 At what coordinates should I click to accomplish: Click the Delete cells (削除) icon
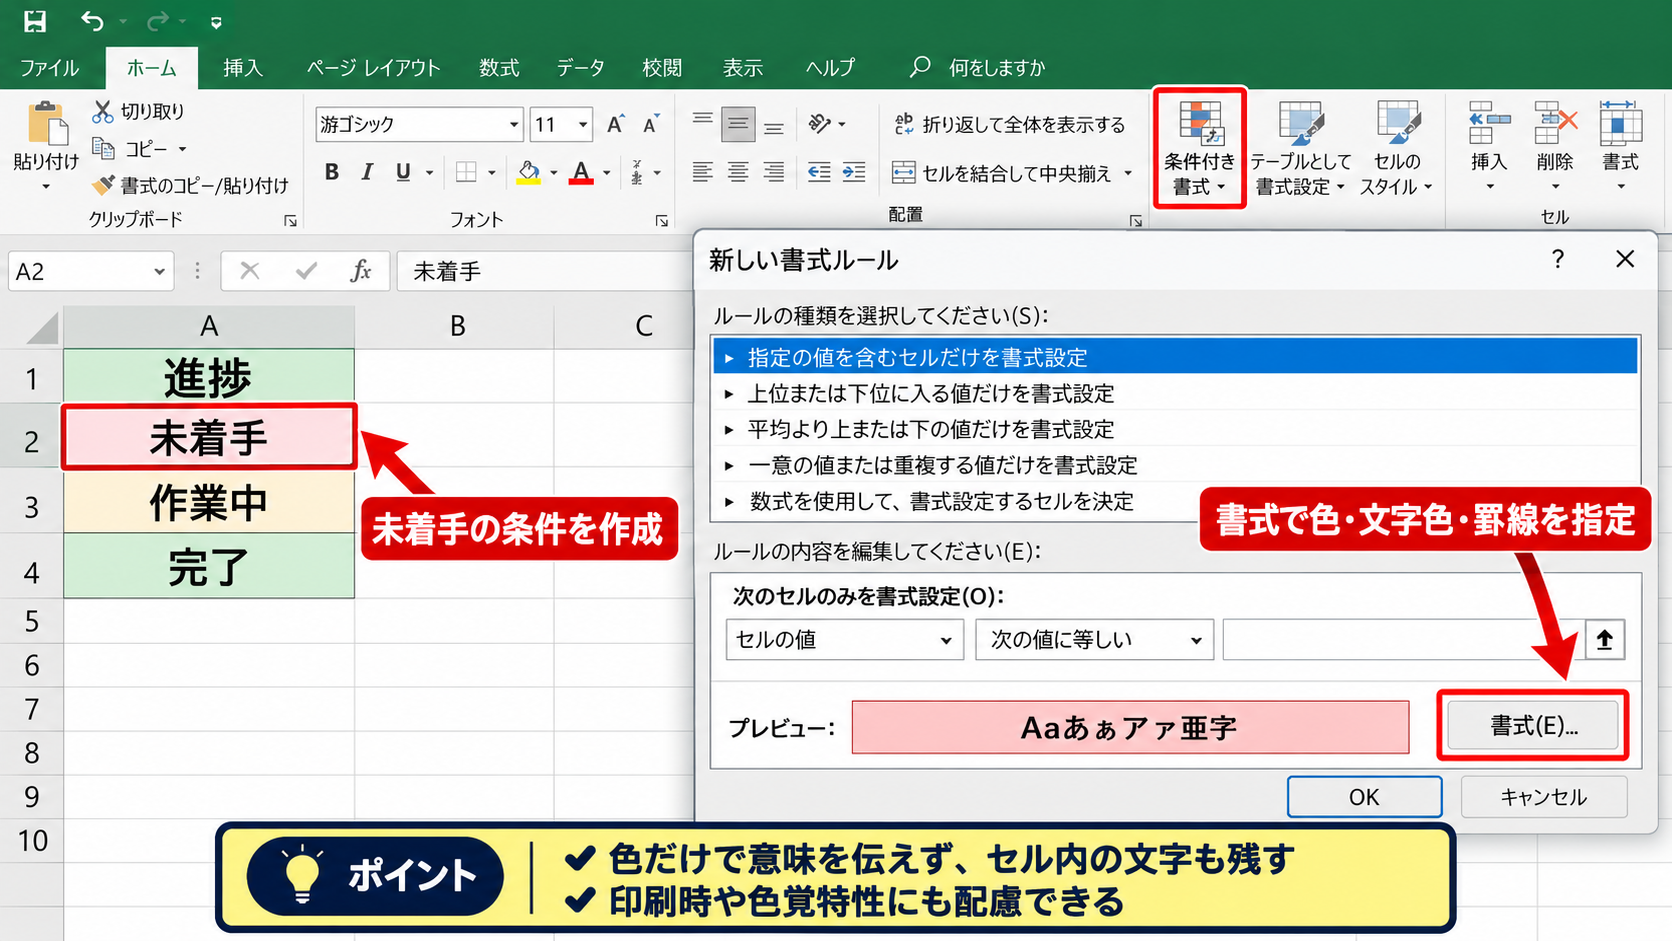point(1555,124)
